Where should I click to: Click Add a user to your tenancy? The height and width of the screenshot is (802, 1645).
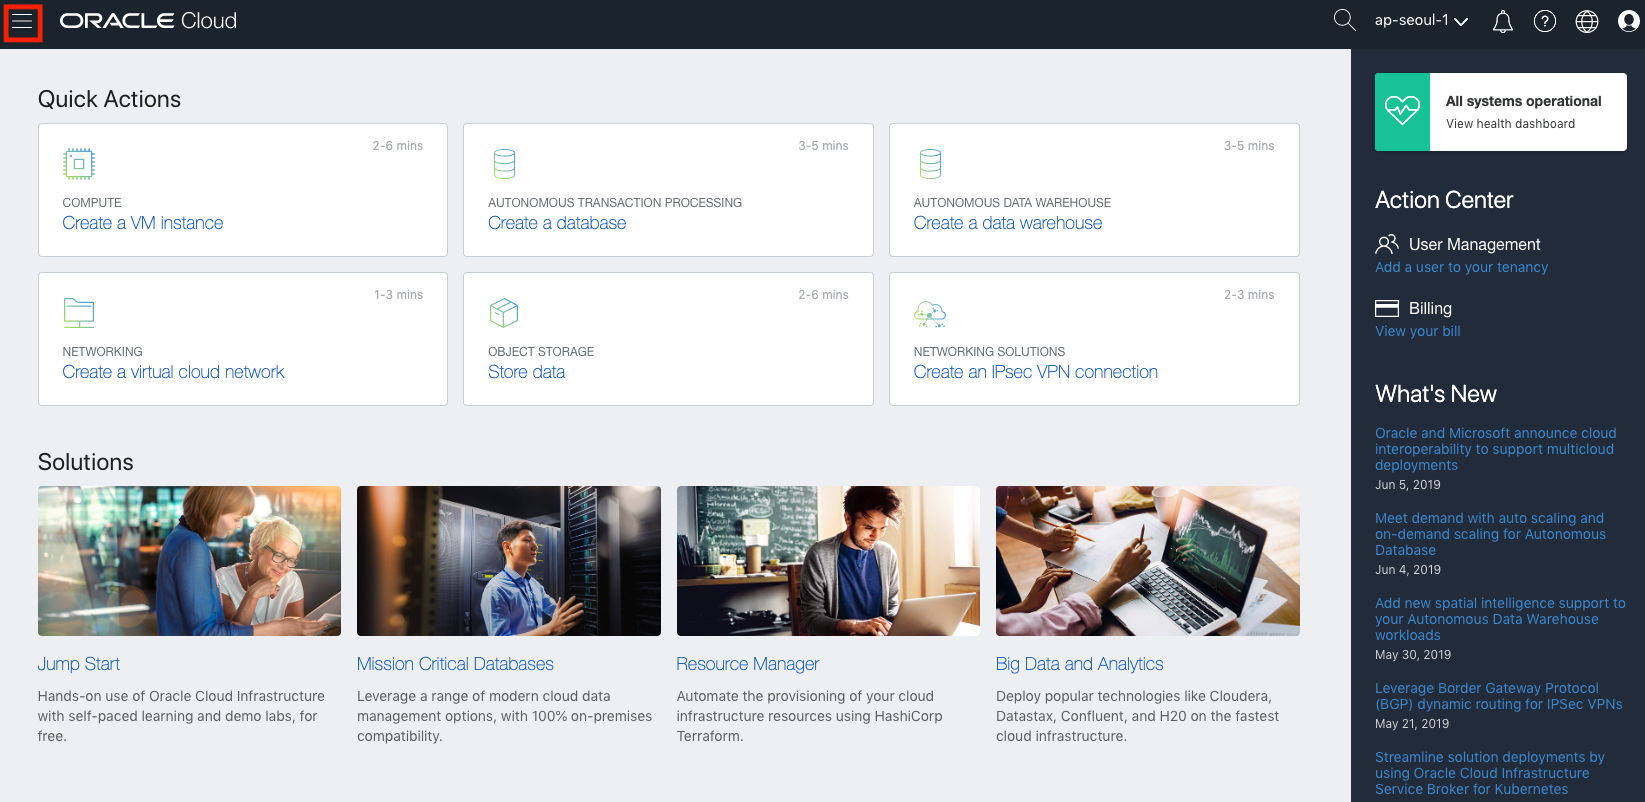(x=1461, y=267)
